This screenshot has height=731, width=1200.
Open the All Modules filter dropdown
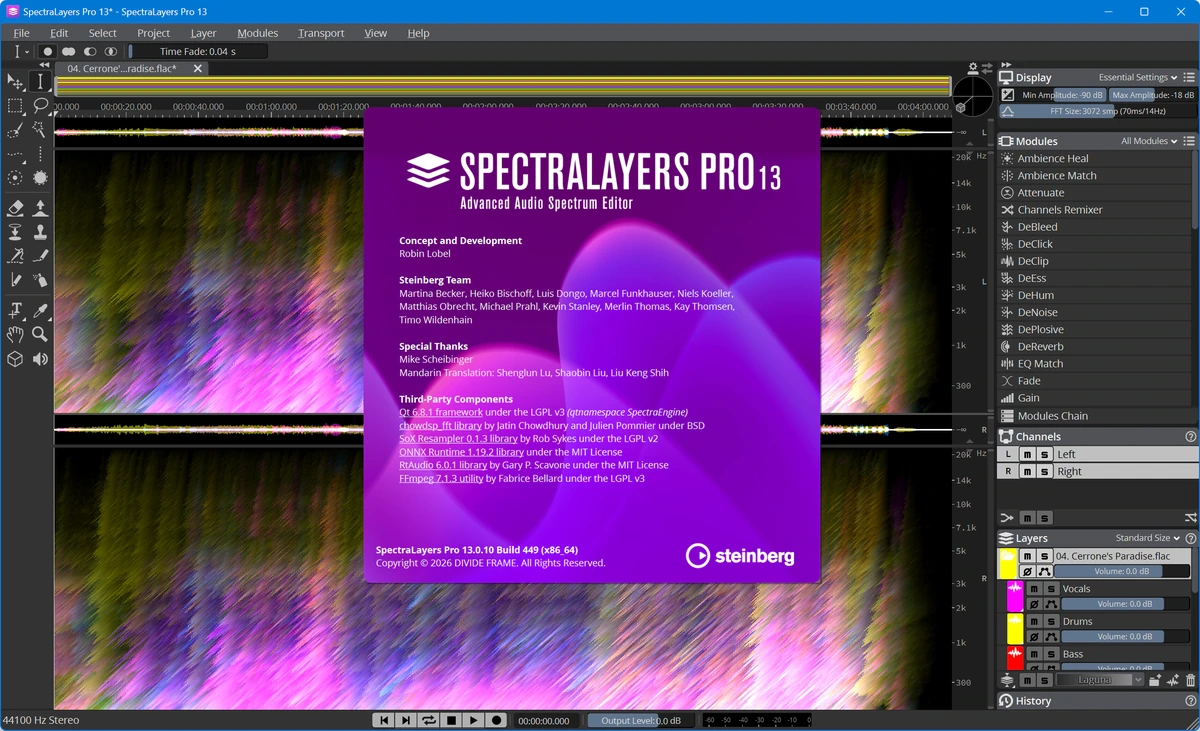coord(1149,141)
